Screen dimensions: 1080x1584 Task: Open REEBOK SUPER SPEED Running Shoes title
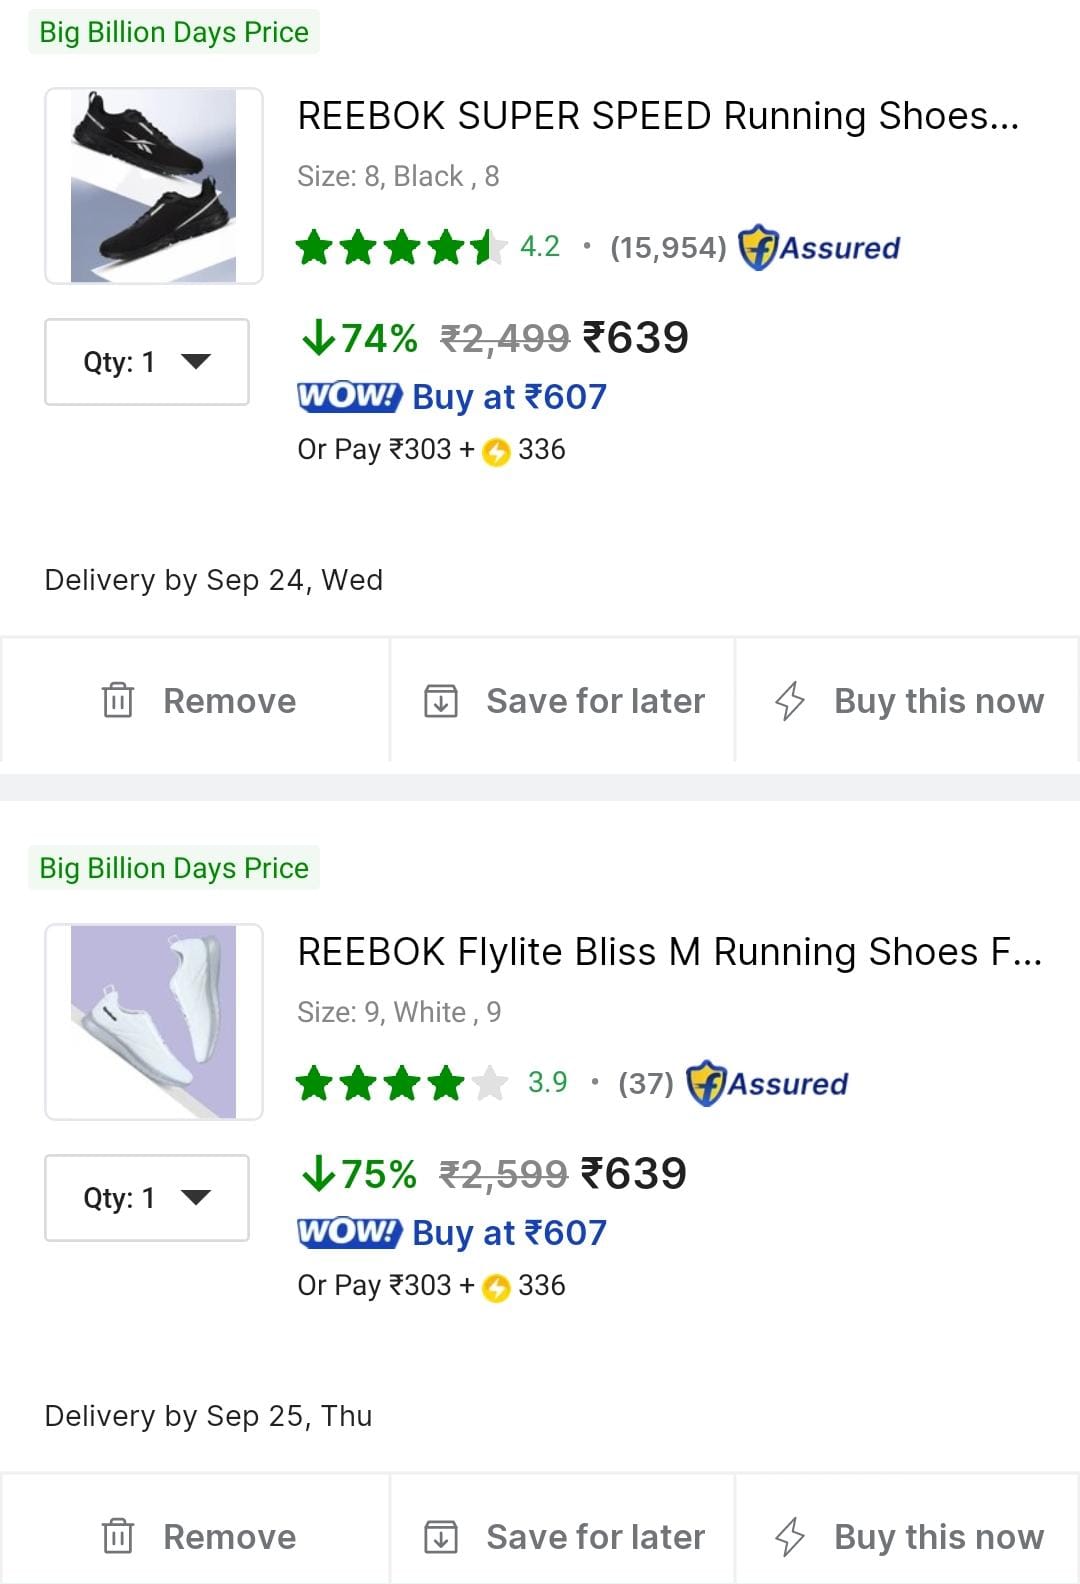pos(658,116)
